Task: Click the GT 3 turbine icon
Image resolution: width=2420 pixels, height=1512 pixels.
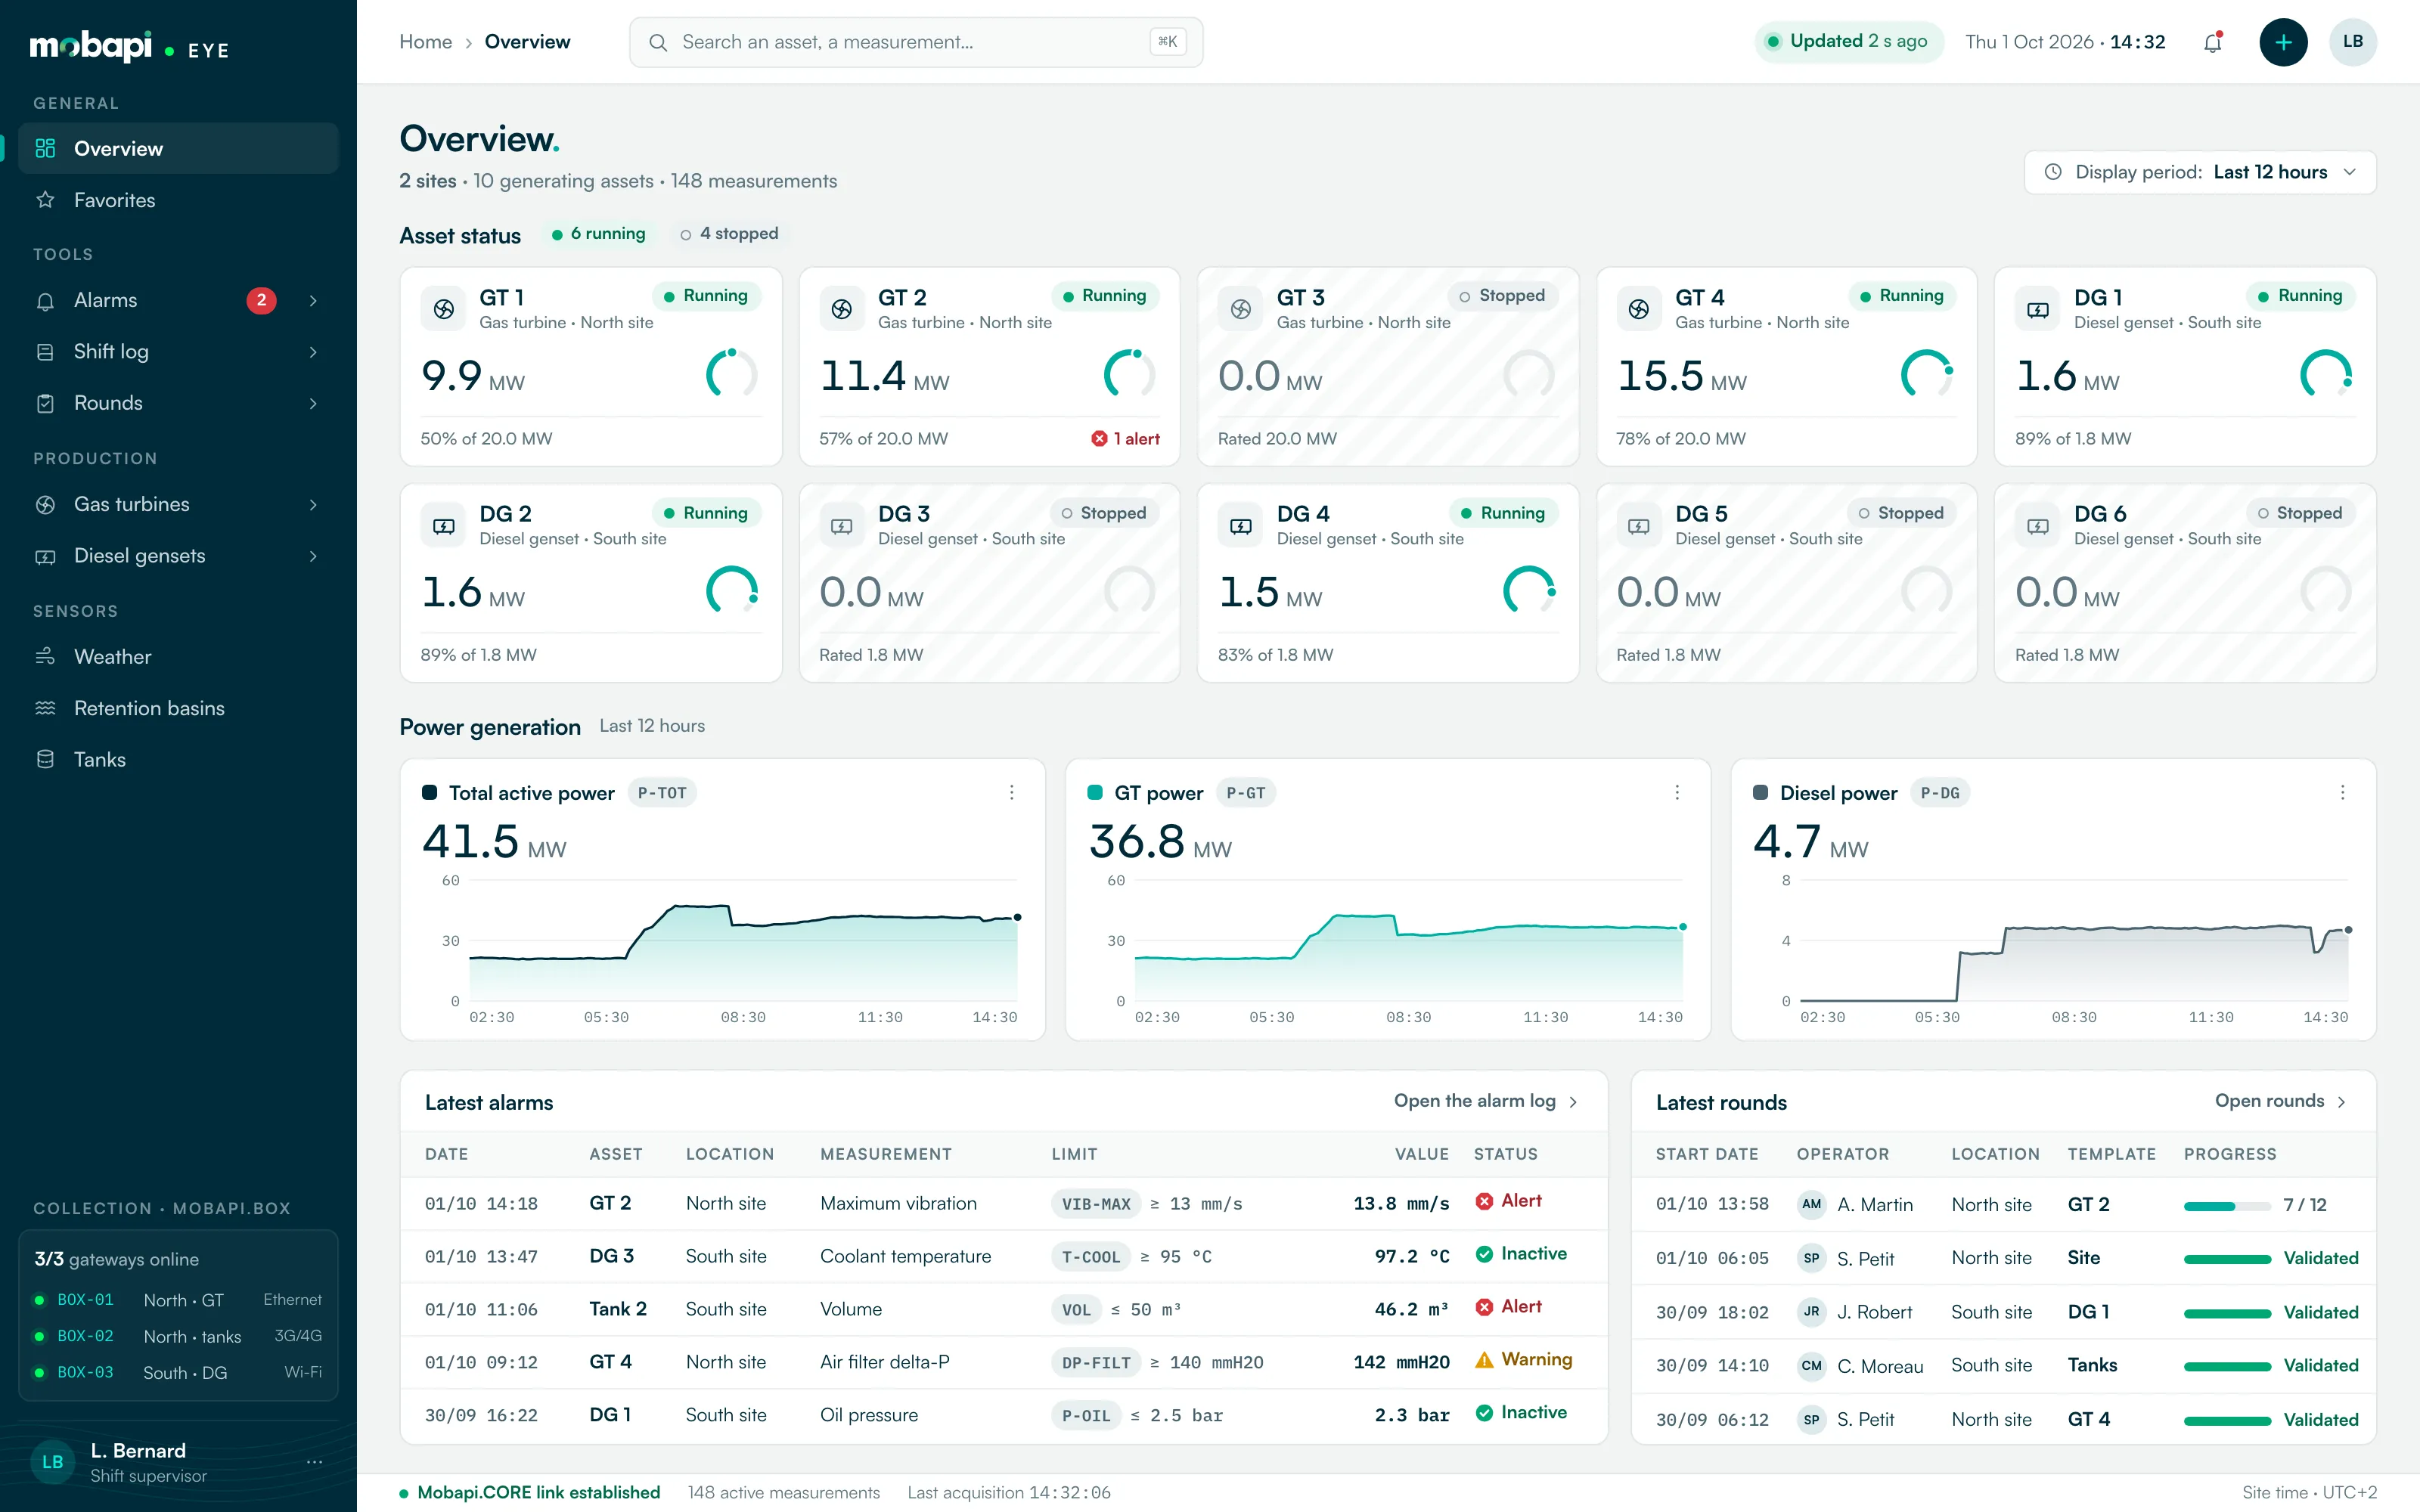Action: (1240, 309)
